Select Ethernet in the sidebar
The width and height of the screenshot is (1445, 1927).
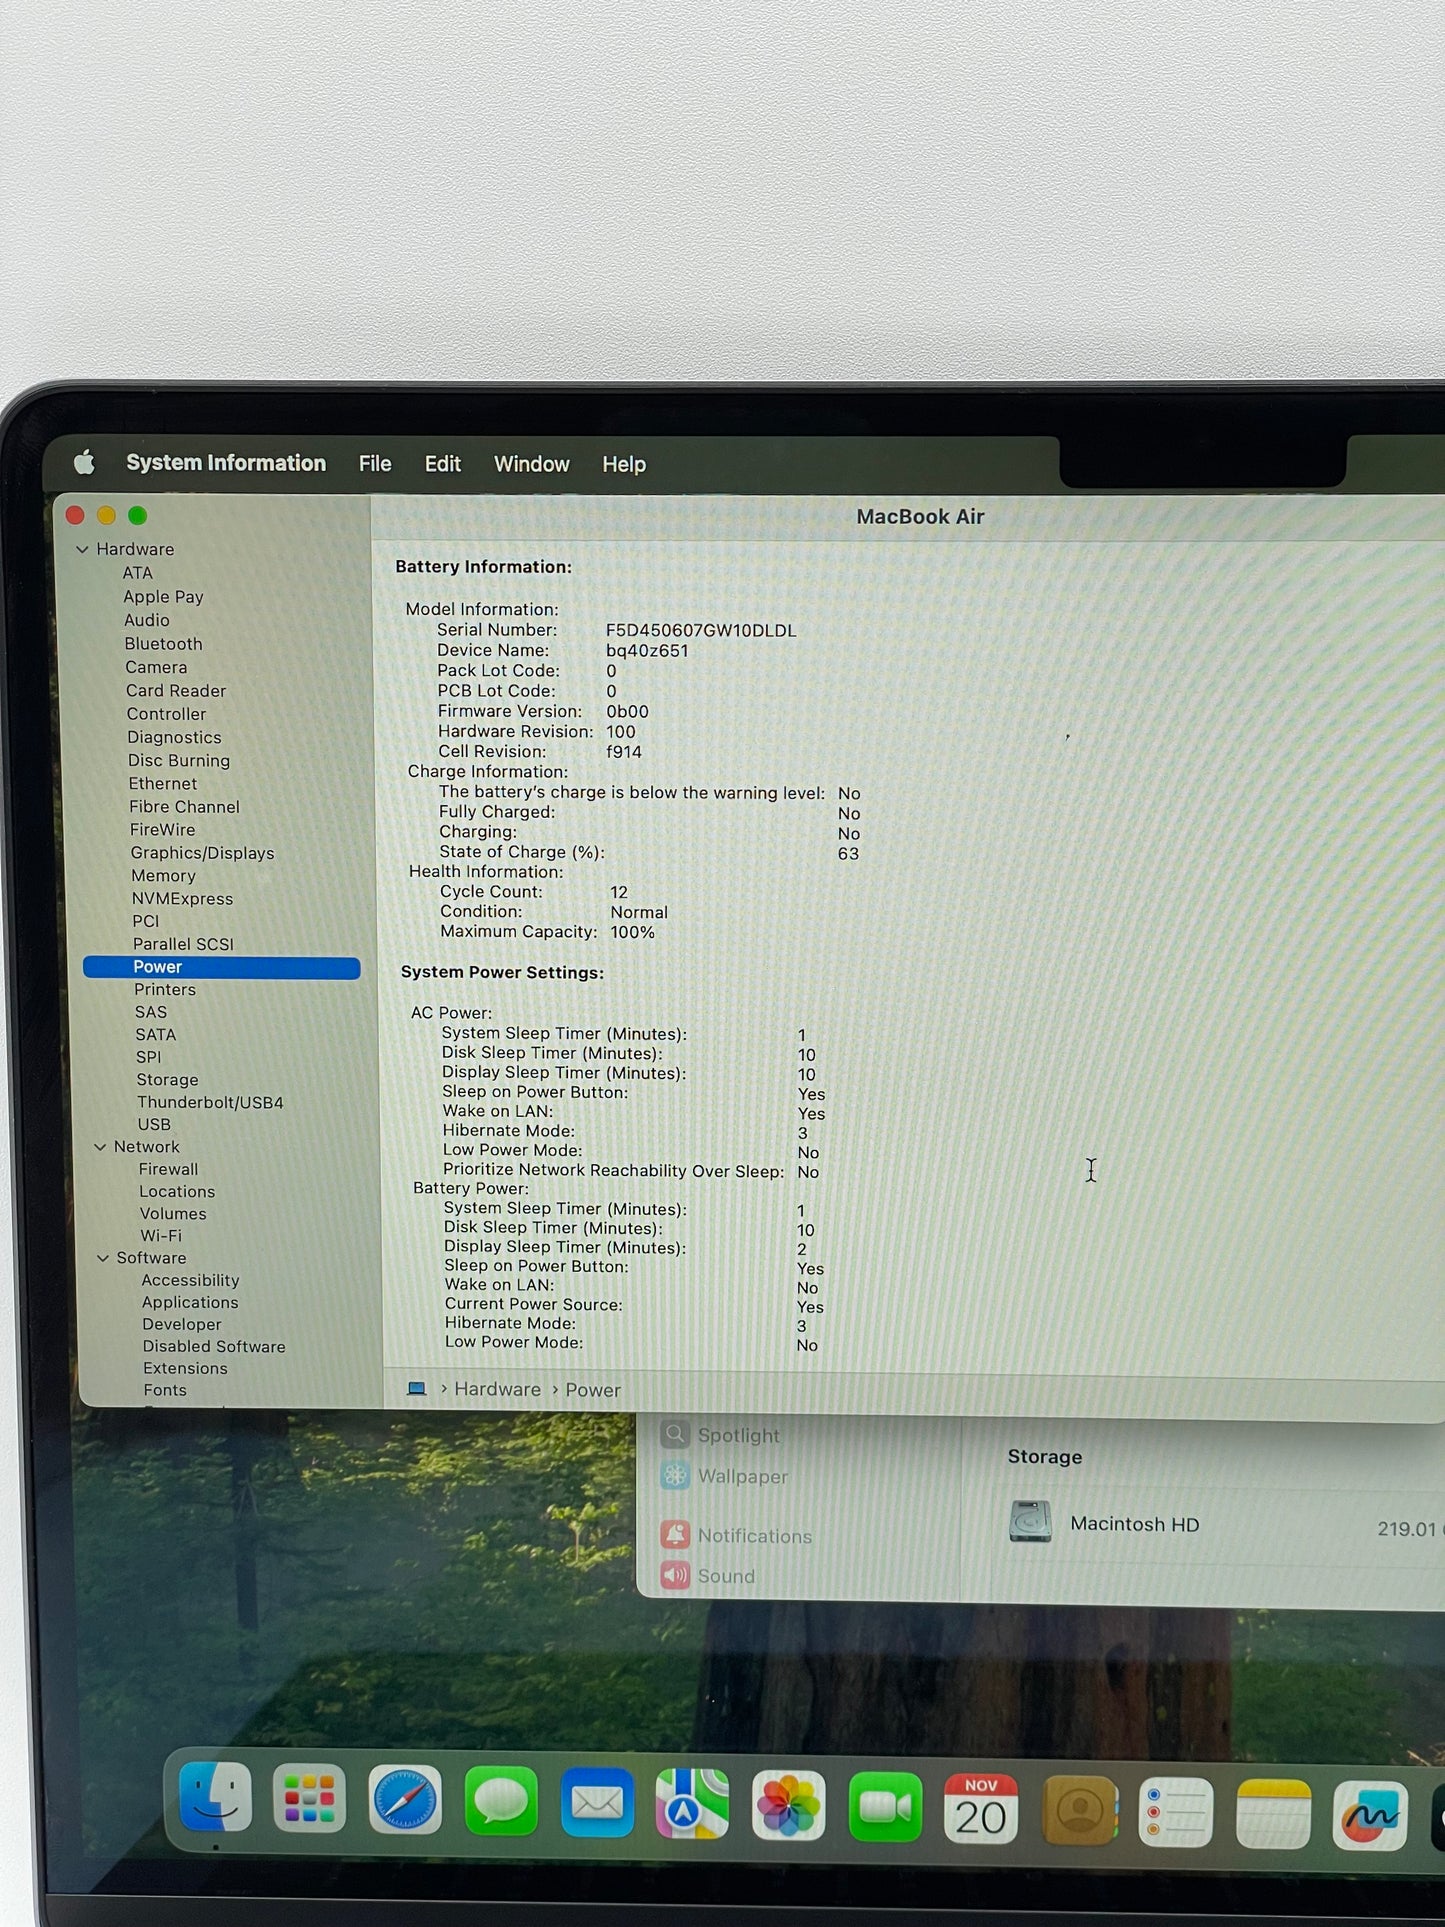(x=162, y=784)
